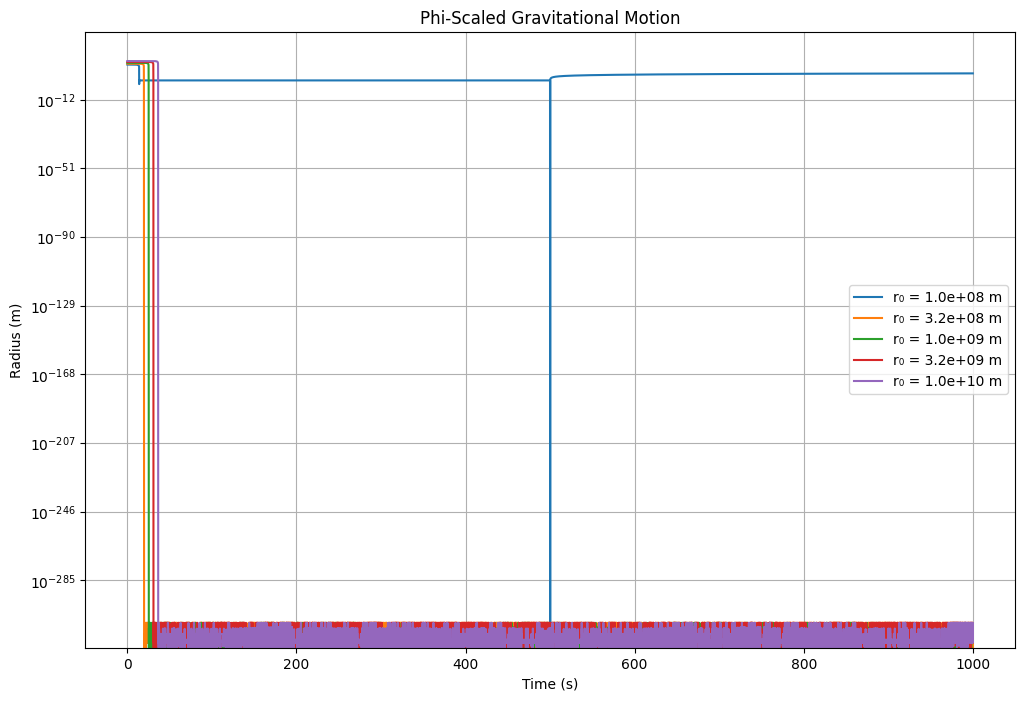This screenshot has width=1025, height=701.
Task: Click the 10⁻¹² tick label on y-axis
Action: pyautogui.click(x=60, y=101)
